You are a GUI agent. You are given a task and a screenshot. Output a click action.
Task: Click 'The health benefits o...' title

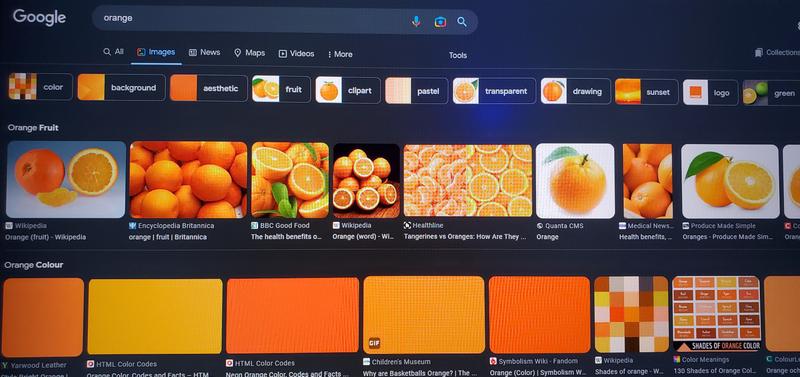[x=287, y=237]
